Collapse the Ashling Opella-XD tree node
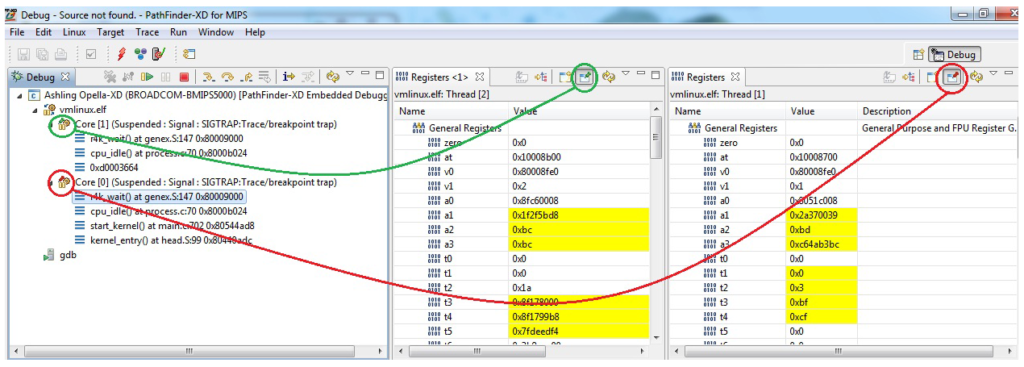Viewport: 1024px width, 367px height. tap(20, 96)
